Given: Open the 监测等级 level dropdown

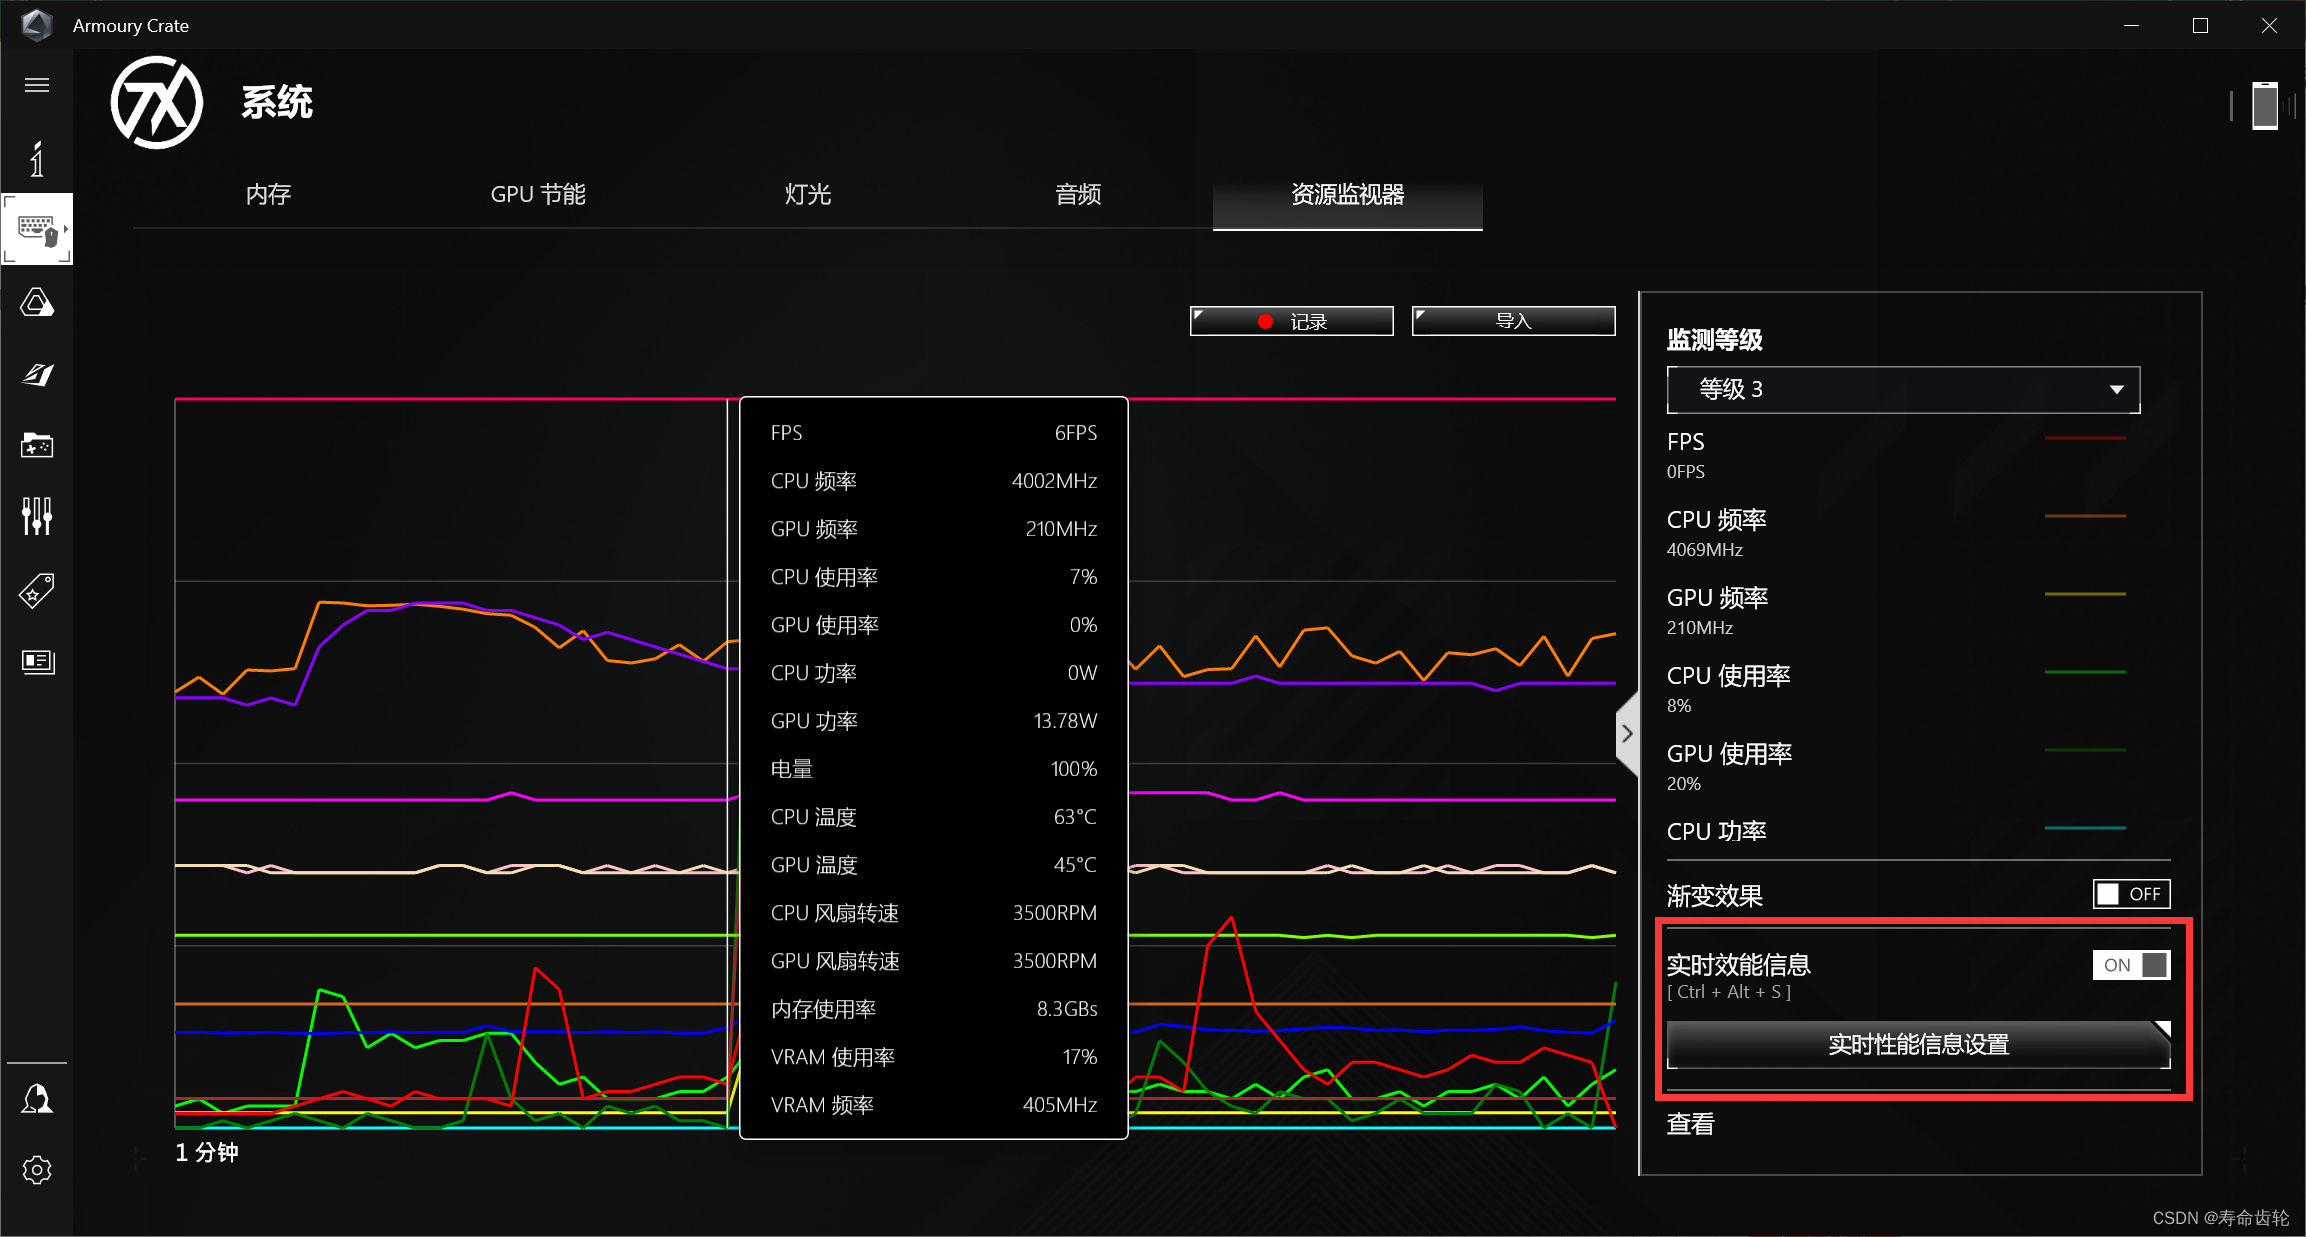Looking at the screenshot, I should click(1901, 389).
